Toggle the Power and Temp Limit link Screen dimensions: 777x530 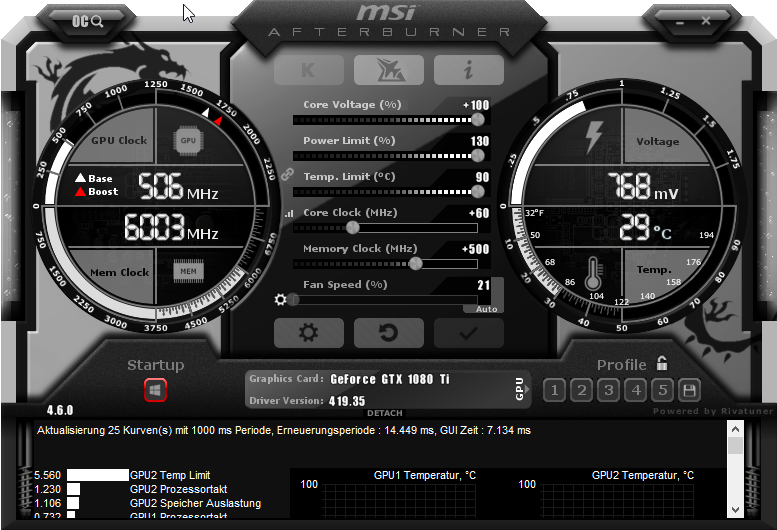tap(287, 174)
